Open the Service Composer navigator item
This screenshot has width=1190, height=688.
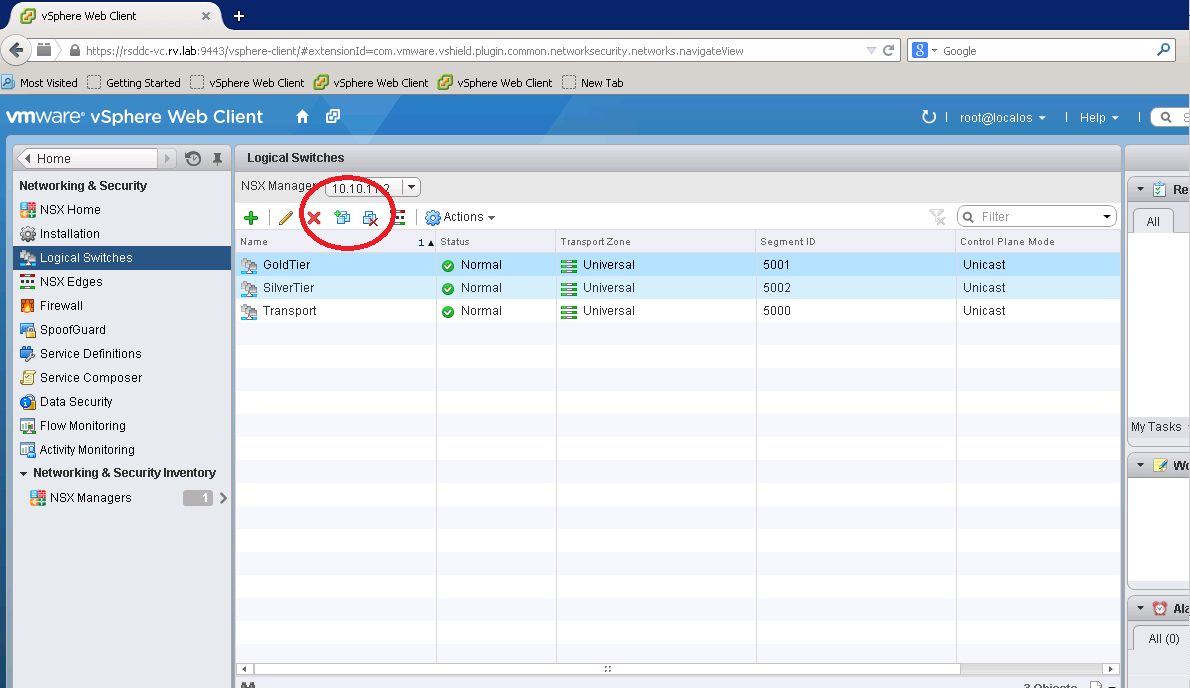click(x=90, y=378)
